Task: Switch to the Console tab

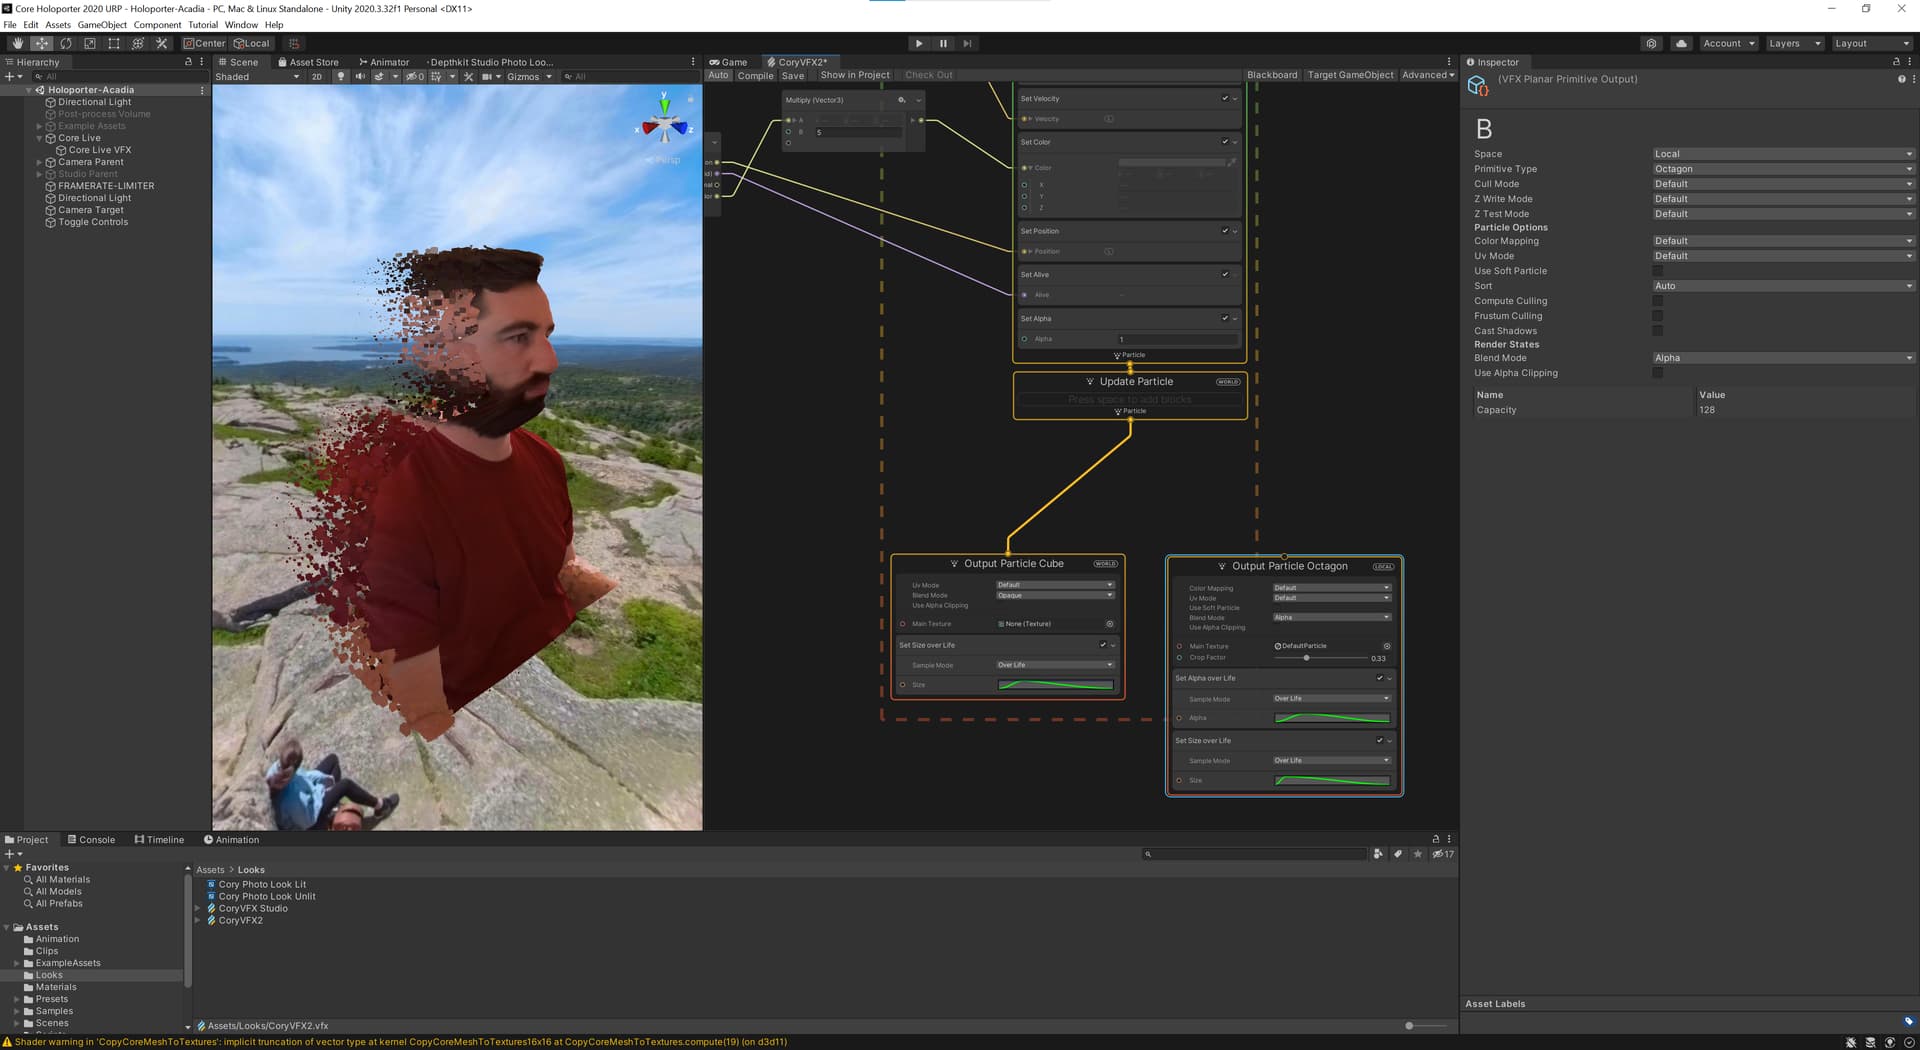Action: pyautogui.click(x=91, y=840)
